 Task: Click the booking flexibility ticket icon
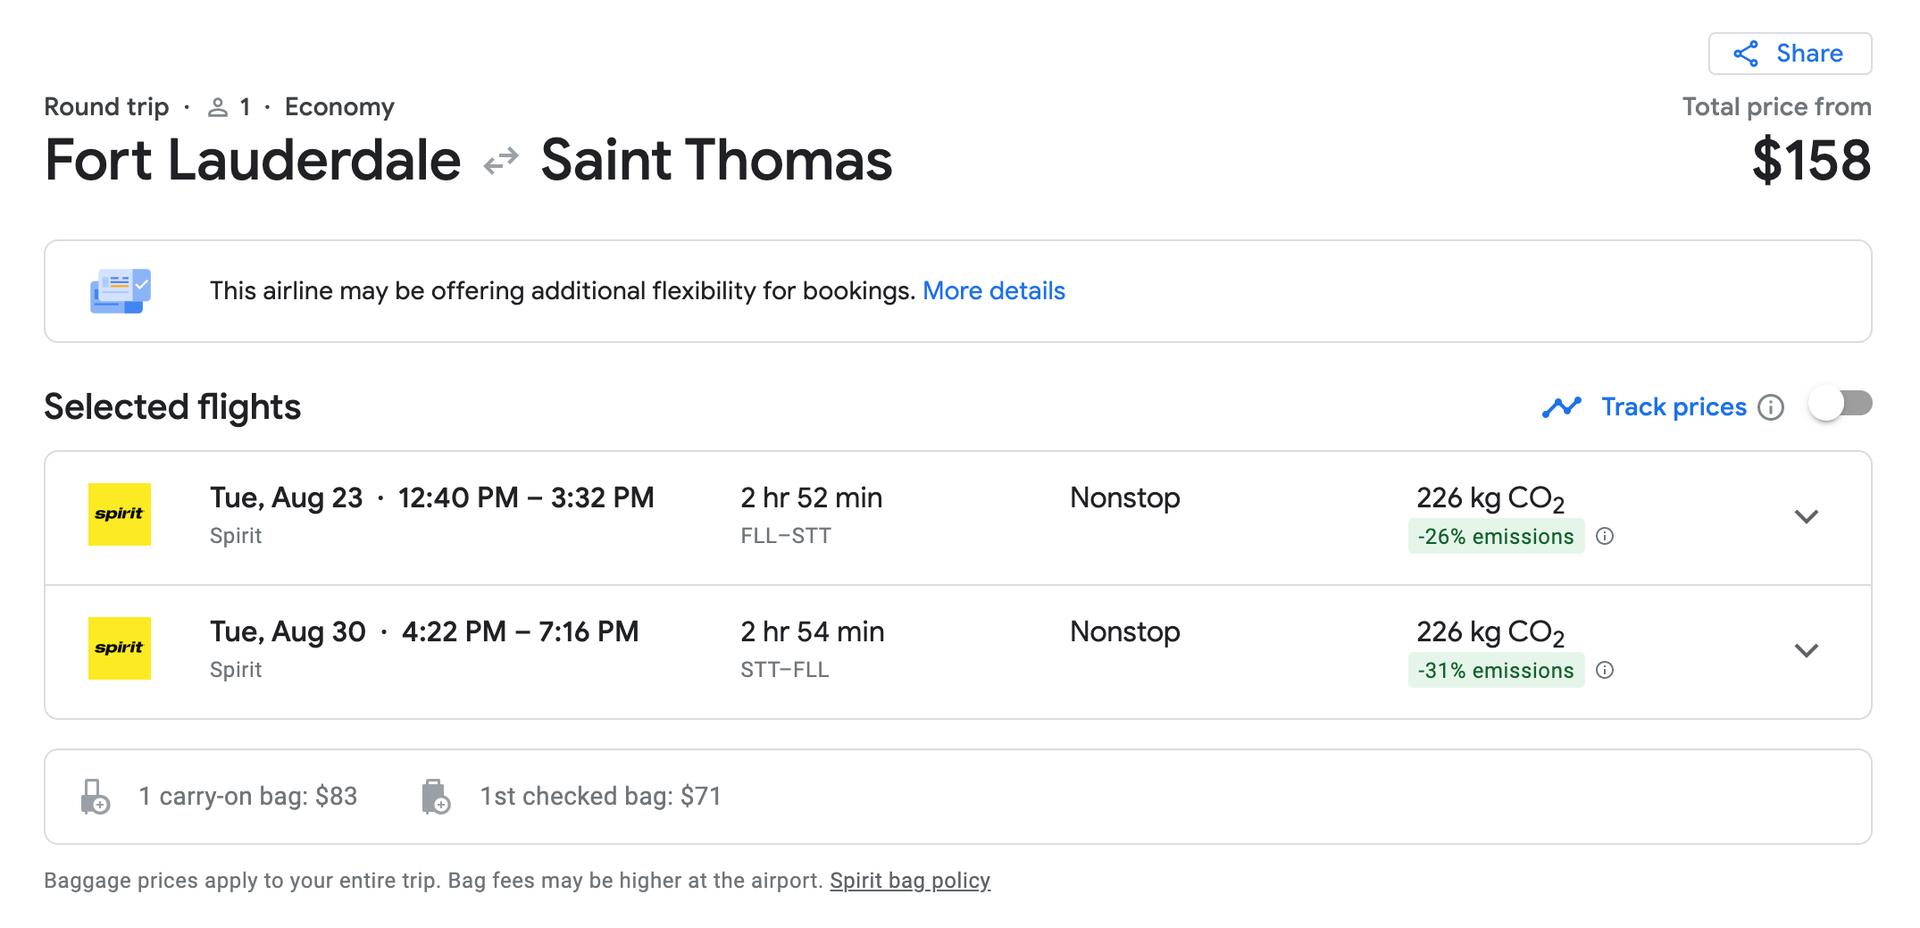(x=120, y=291)
